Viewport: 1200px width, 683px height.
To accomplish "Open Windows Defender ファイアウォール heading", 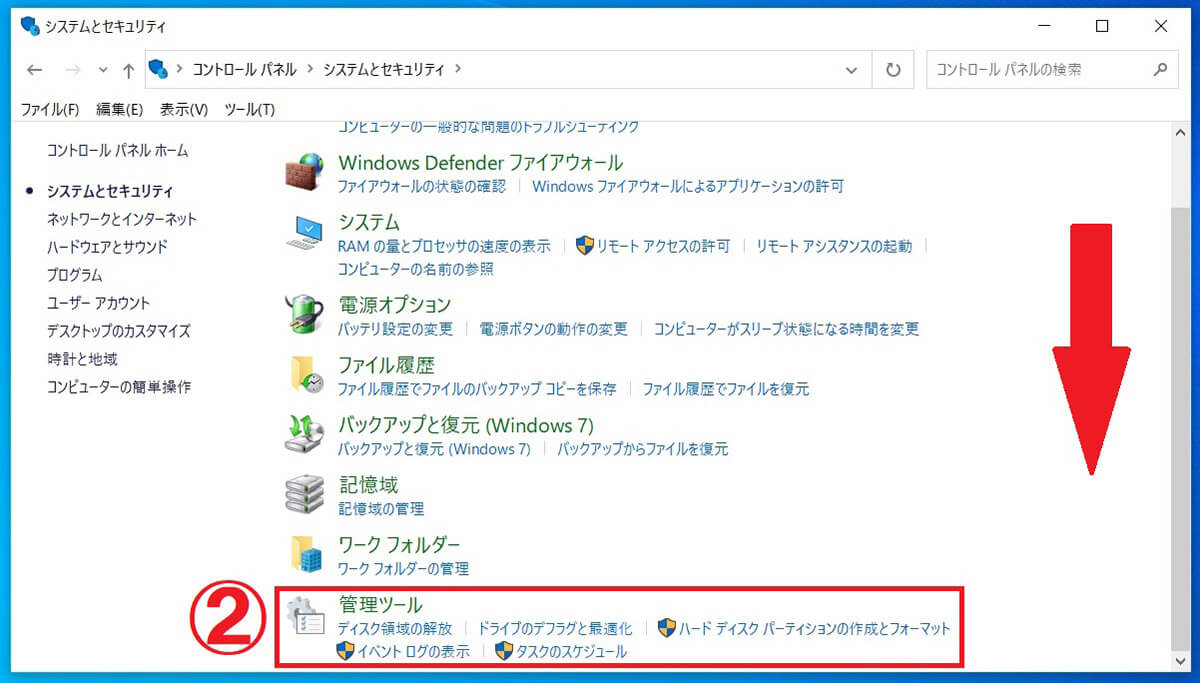I will coord(481,162).
